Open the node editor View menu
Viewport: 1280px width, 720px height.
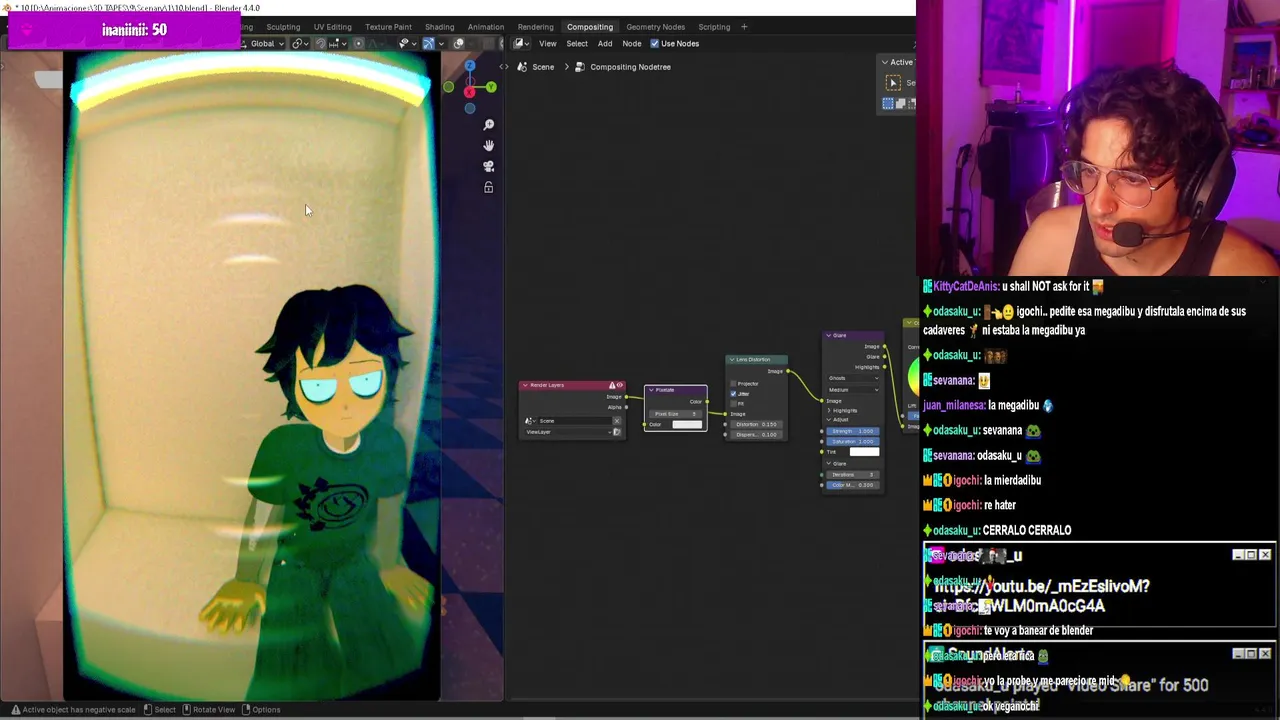pos(548,43)
